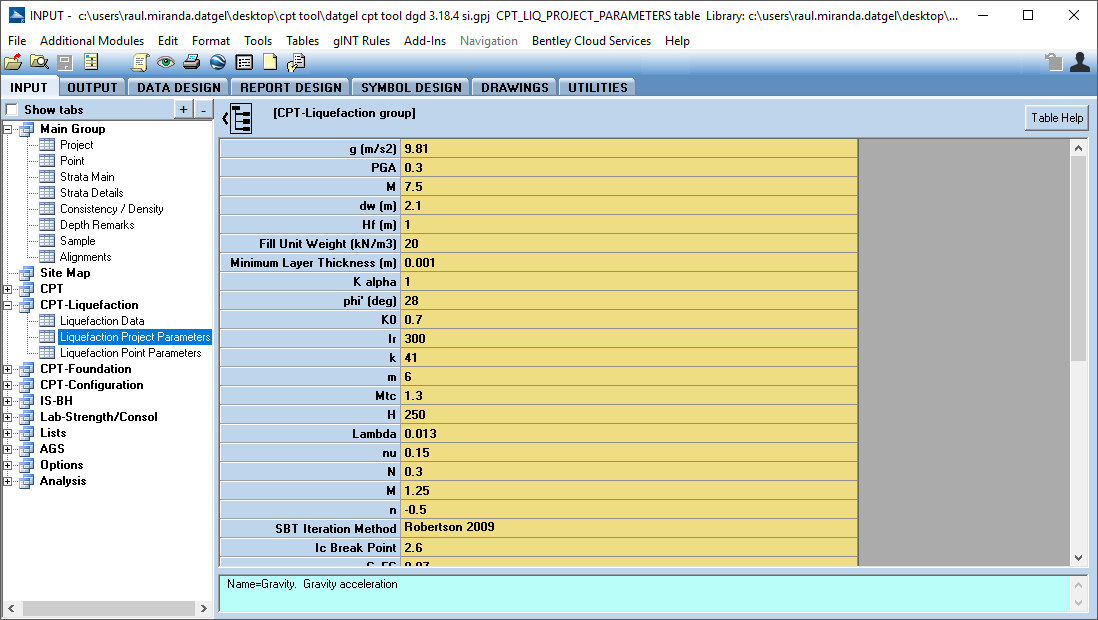Image resolution: width=1098 pixels, height=620 pixels.
Task: Click the Google Earth globe icon
Action: point(218,62)
